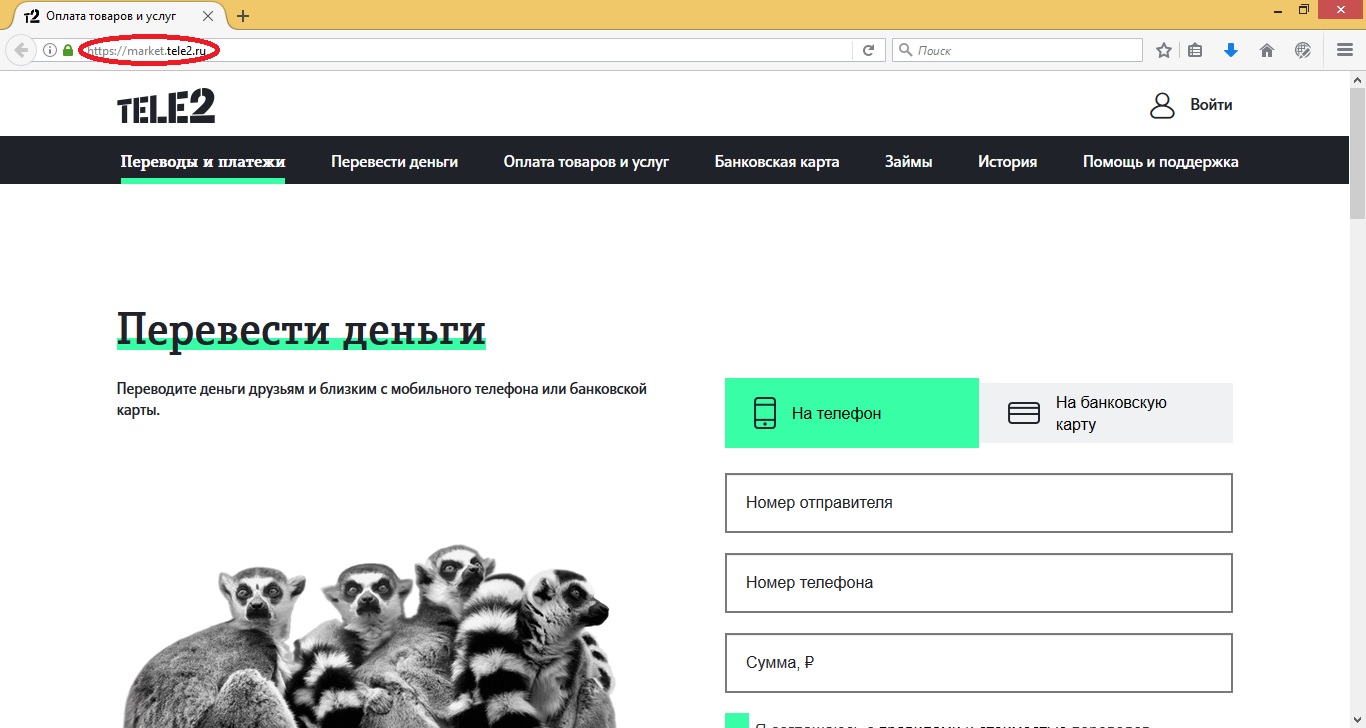The height and width of the screenshot is (728, 1366).
Task: Go to the browser home page icon
Action: pos(1267,50)
